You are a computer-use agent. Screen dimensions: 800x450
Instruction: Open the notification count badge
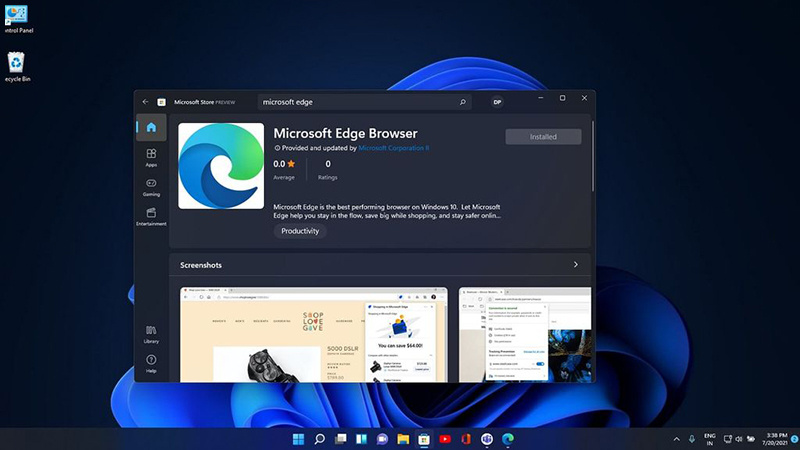[794, 439]
